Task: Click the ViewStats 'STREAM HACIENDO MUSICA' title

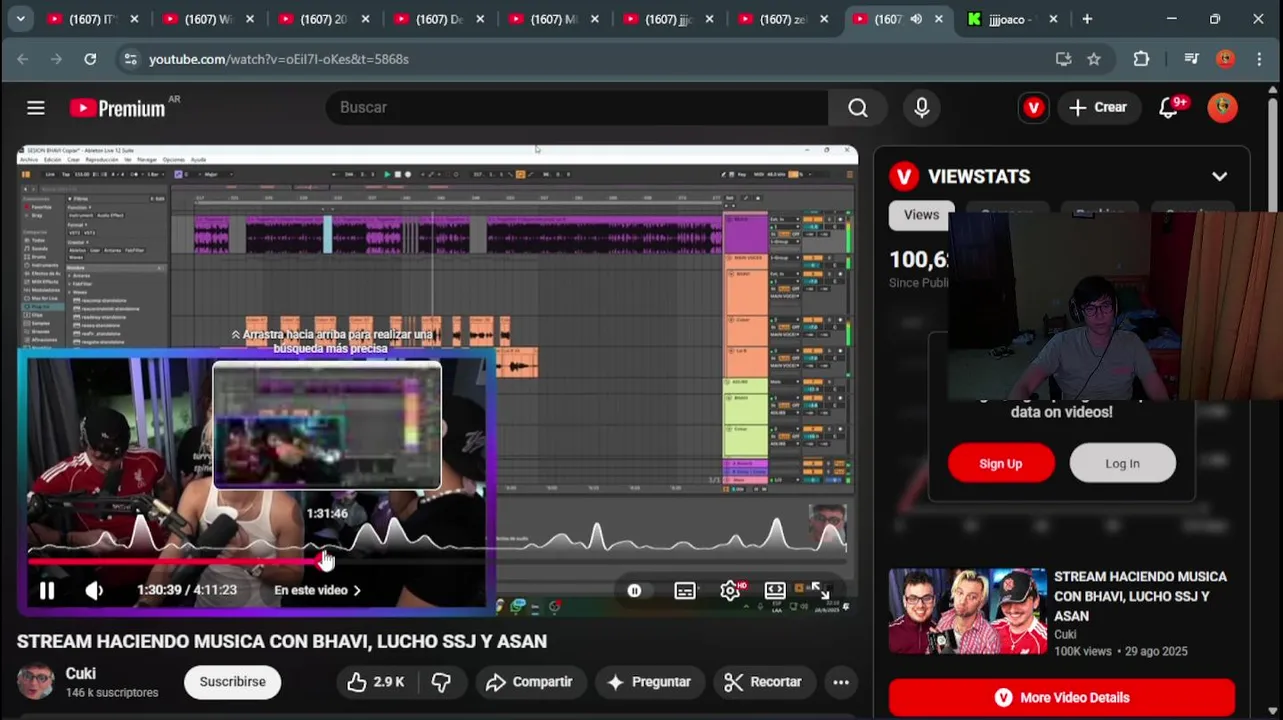Action: pyautogui.click(x=1140, y=596)
